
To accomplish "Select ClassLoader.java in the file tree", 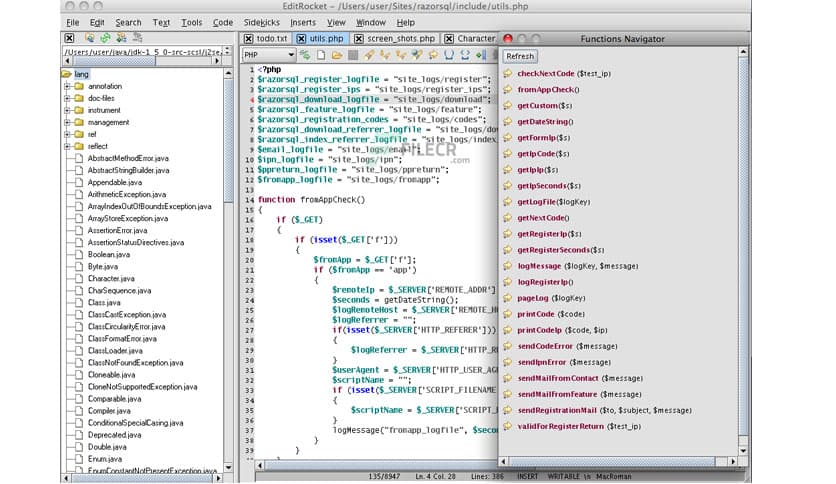I will click(115, 350).
